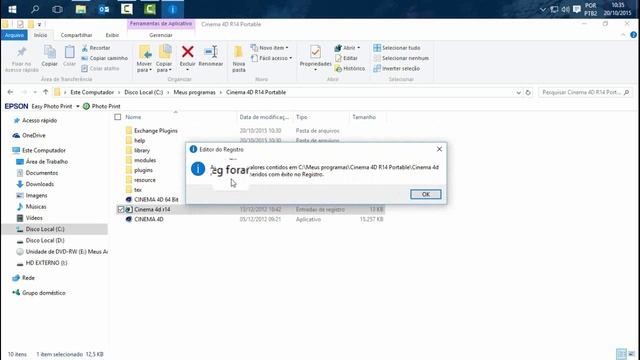The width and height of the screenshot is (640, 360).
Task: Open HD EXTERNO (I:) in the sidebar
Action: tap(46, 263)
